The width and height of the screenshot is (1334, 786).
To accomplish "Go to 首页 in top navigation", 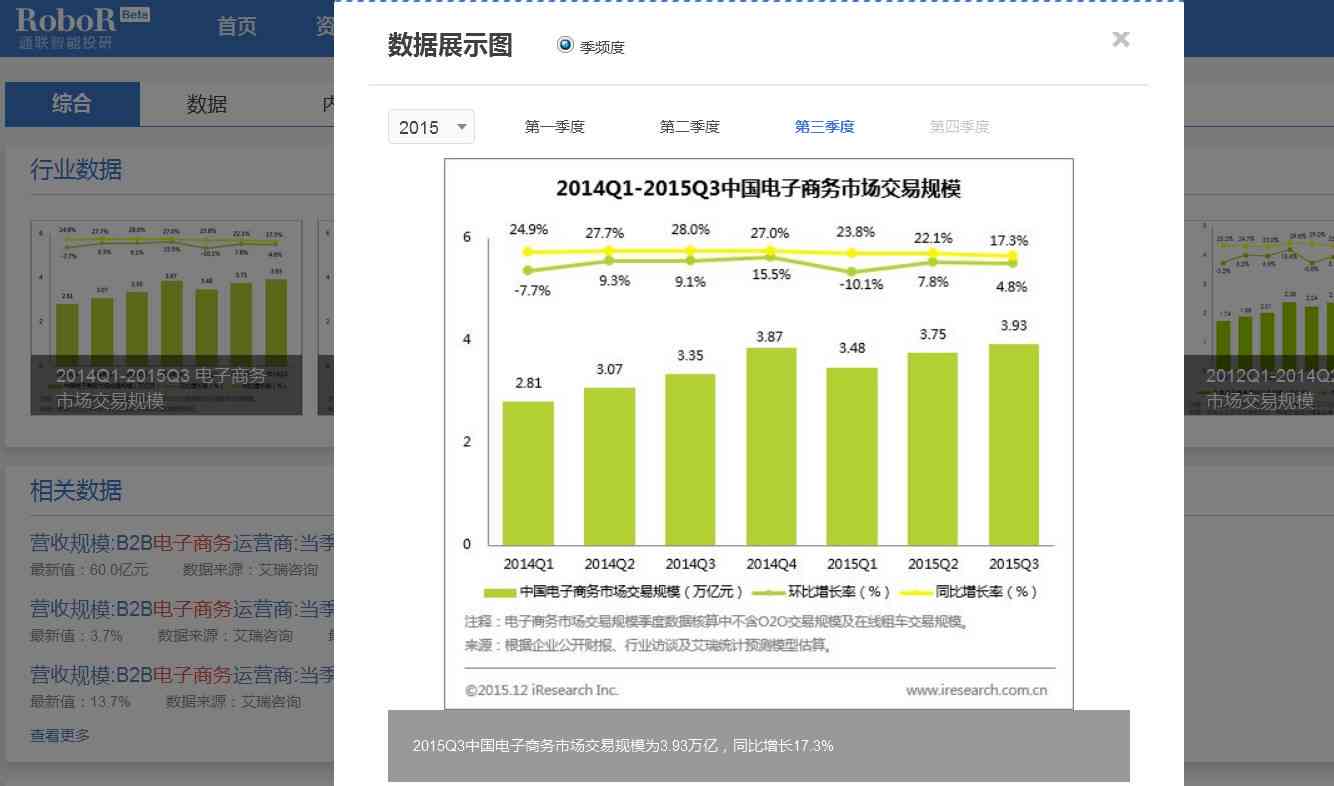I will coord(237,27).
